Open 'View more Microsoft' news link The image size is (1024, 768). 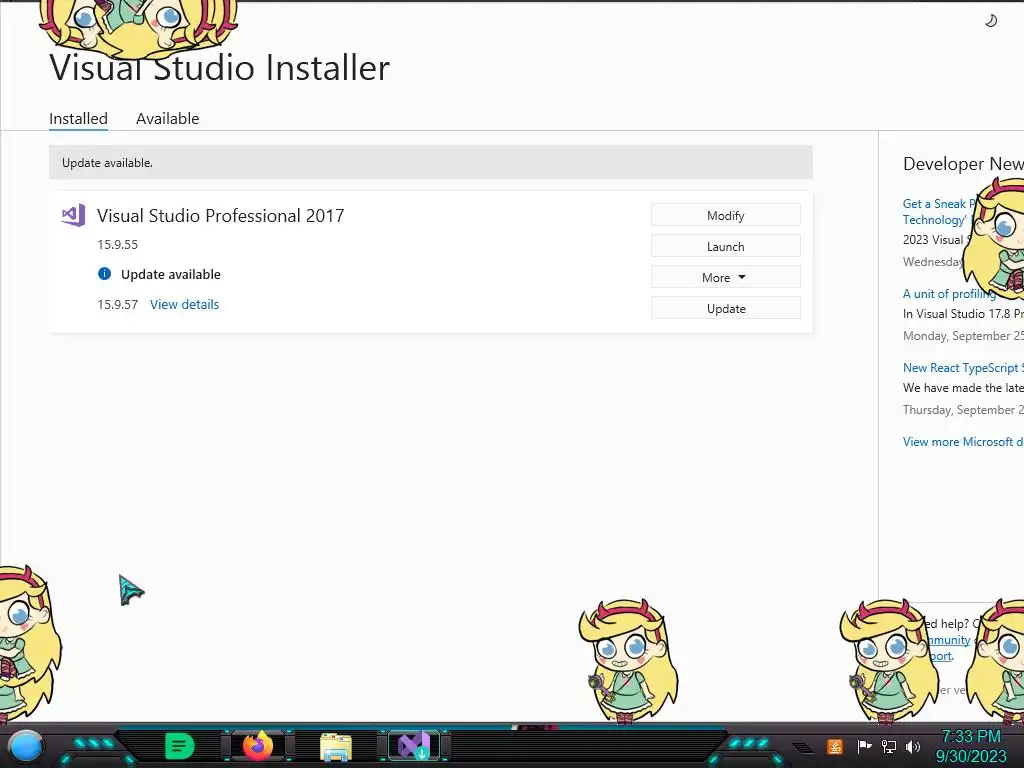point(963,441)
